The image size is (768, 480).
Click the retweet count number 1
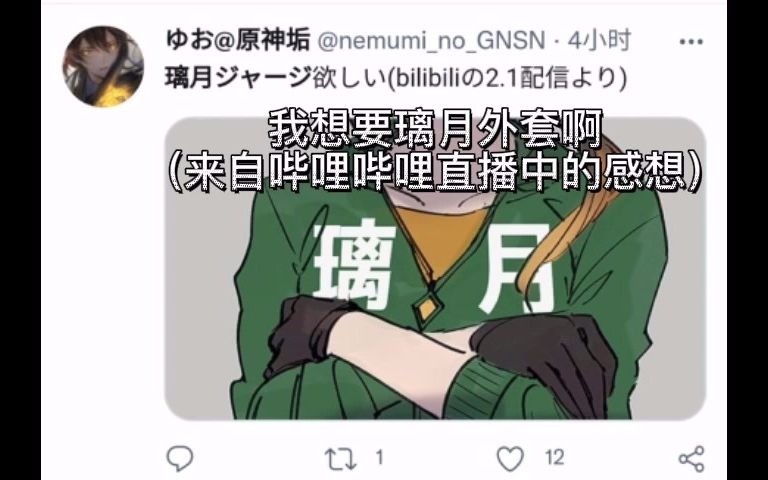(379, 458)
